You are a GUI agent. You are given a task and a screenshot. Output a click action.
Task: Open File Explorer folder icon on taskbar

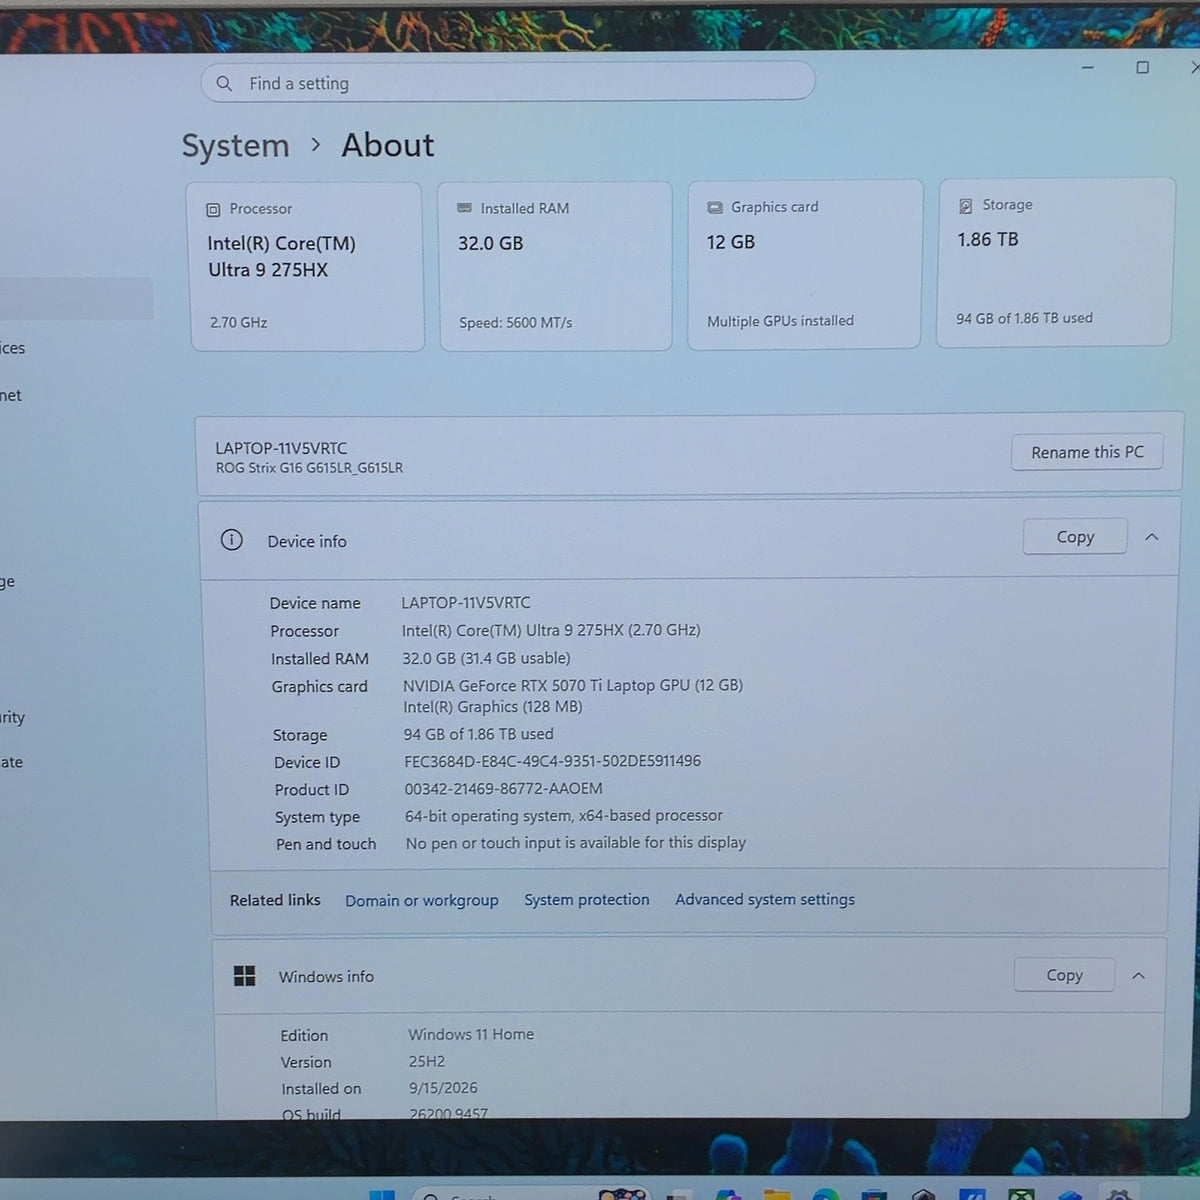[x=777, y=1194]
